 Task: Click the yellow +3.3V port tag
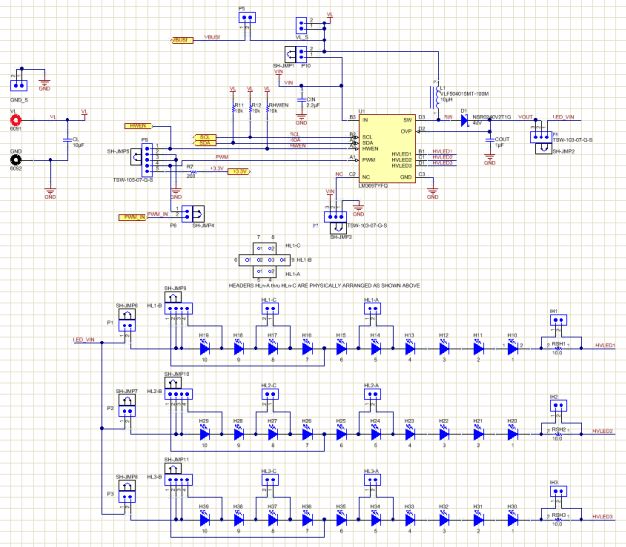pyautogui.click(x=239, y=172)
